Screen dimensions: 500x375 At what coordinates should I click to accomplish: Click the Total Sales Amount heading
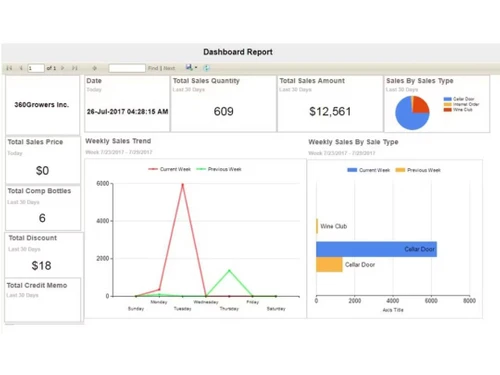tap(312, 81)
